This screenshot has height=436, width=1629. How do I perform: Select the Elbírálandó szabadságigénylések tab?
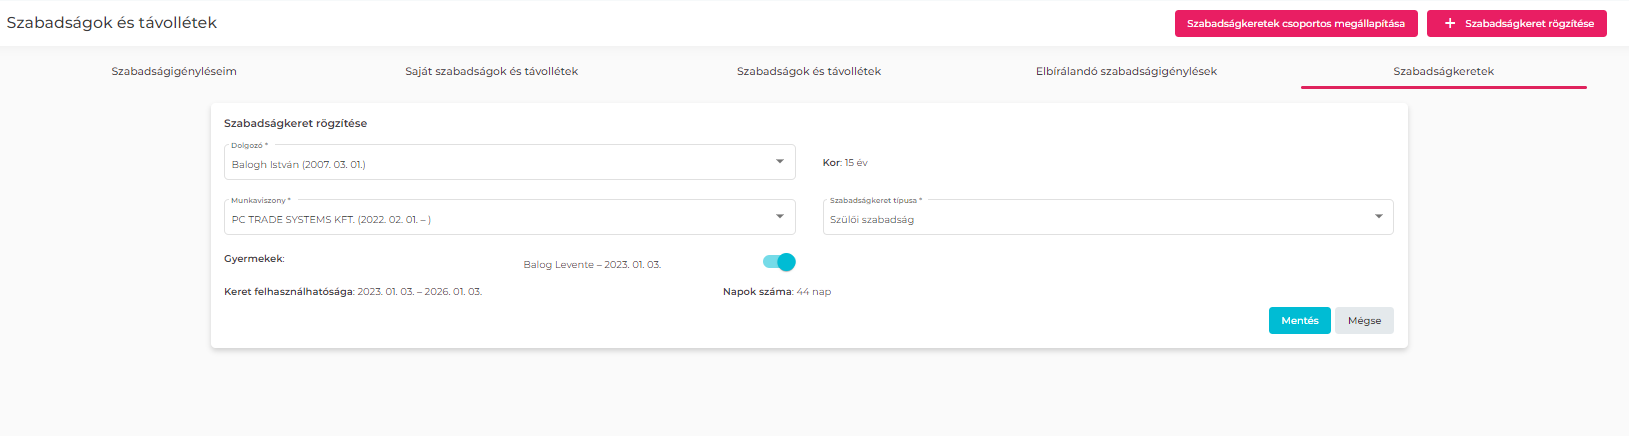coord(1126,71)
